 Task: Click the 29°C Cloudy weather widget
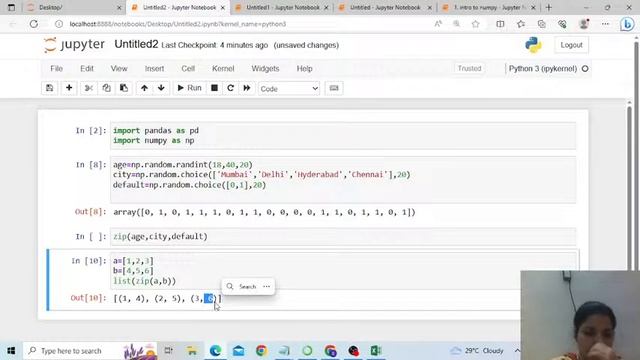click(x=477, y=351)
